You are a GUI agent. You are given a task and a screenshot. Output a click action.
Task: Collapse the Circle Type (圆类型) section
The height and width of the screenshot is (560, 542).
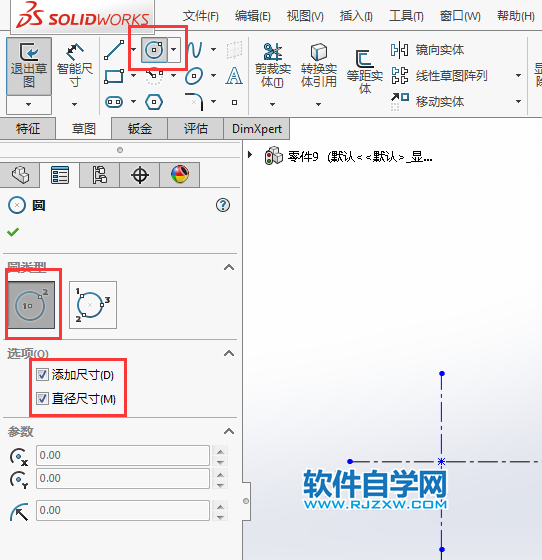[x=229, y=267]
